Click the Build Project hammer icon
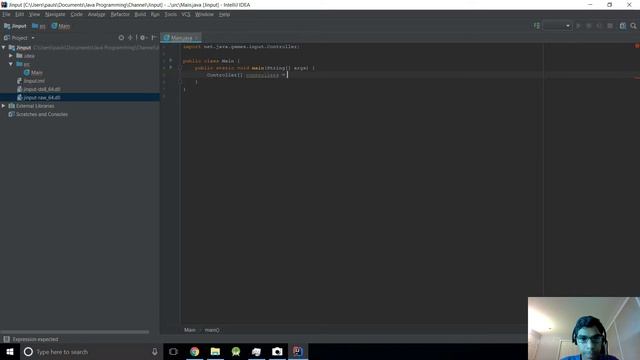This screenshot has width=640, height=360. (x=537, y=26)
